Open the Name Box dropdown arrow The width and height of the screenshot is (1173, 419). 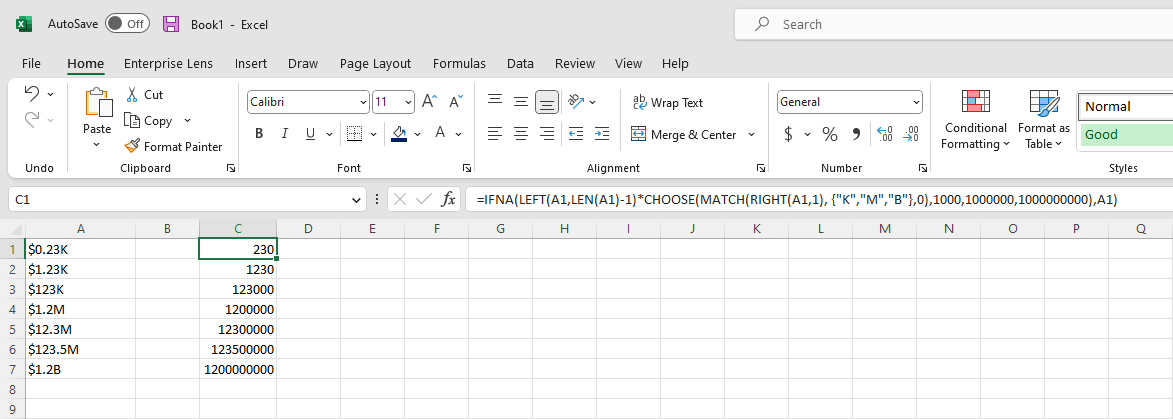[359, 200]
